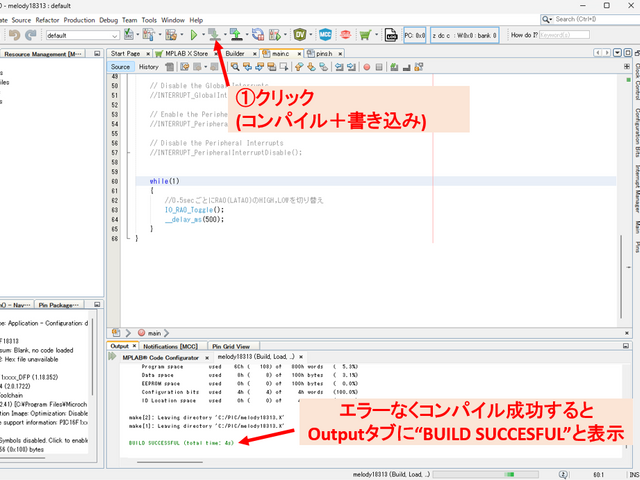Expand dropdown arrow next to store cart icon
Viewport: 640px width, 480px height.
[x=376, y=35]
